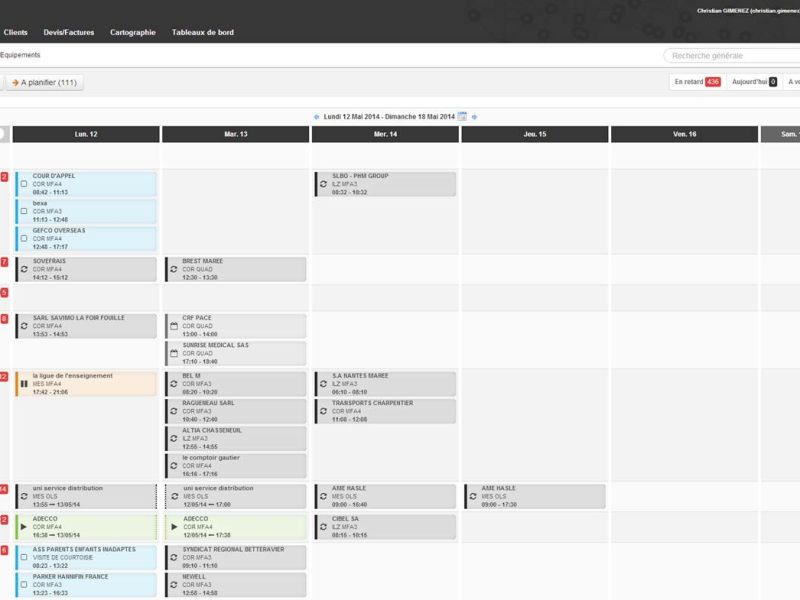Click sync icon on RAGUENEAU SARL event
The height and width of the screenshot is (600, 800).
(173, 411)
